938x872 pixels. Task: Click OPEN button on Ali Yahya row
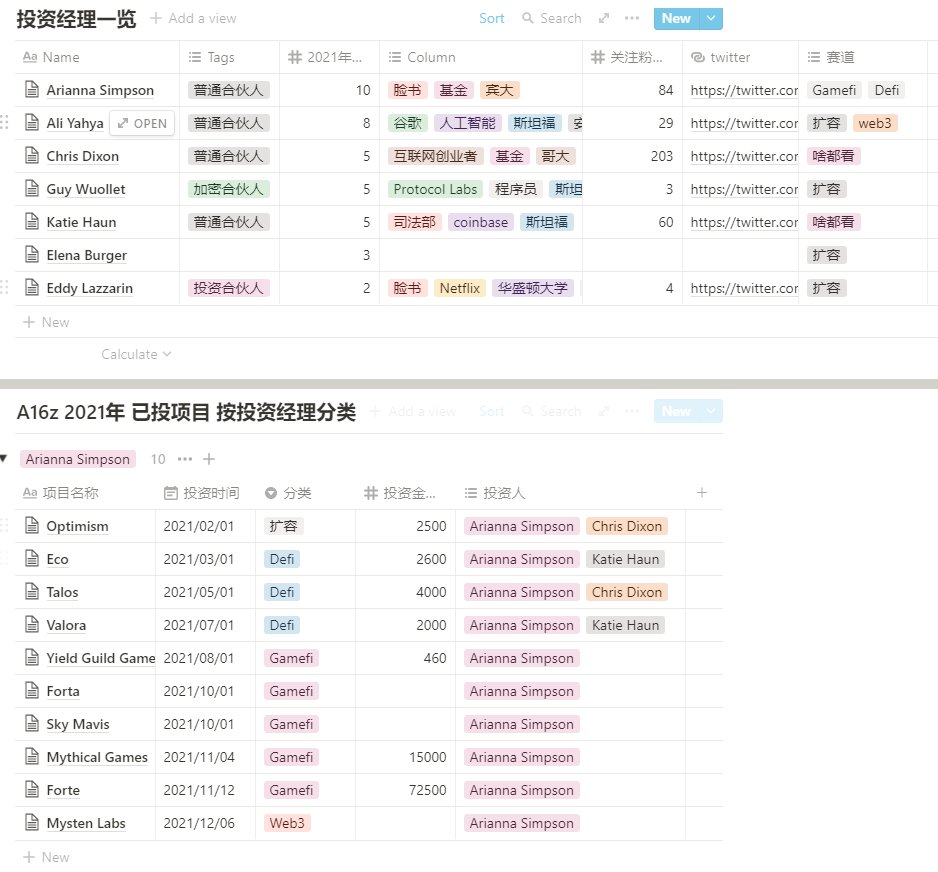pos(142,123)
